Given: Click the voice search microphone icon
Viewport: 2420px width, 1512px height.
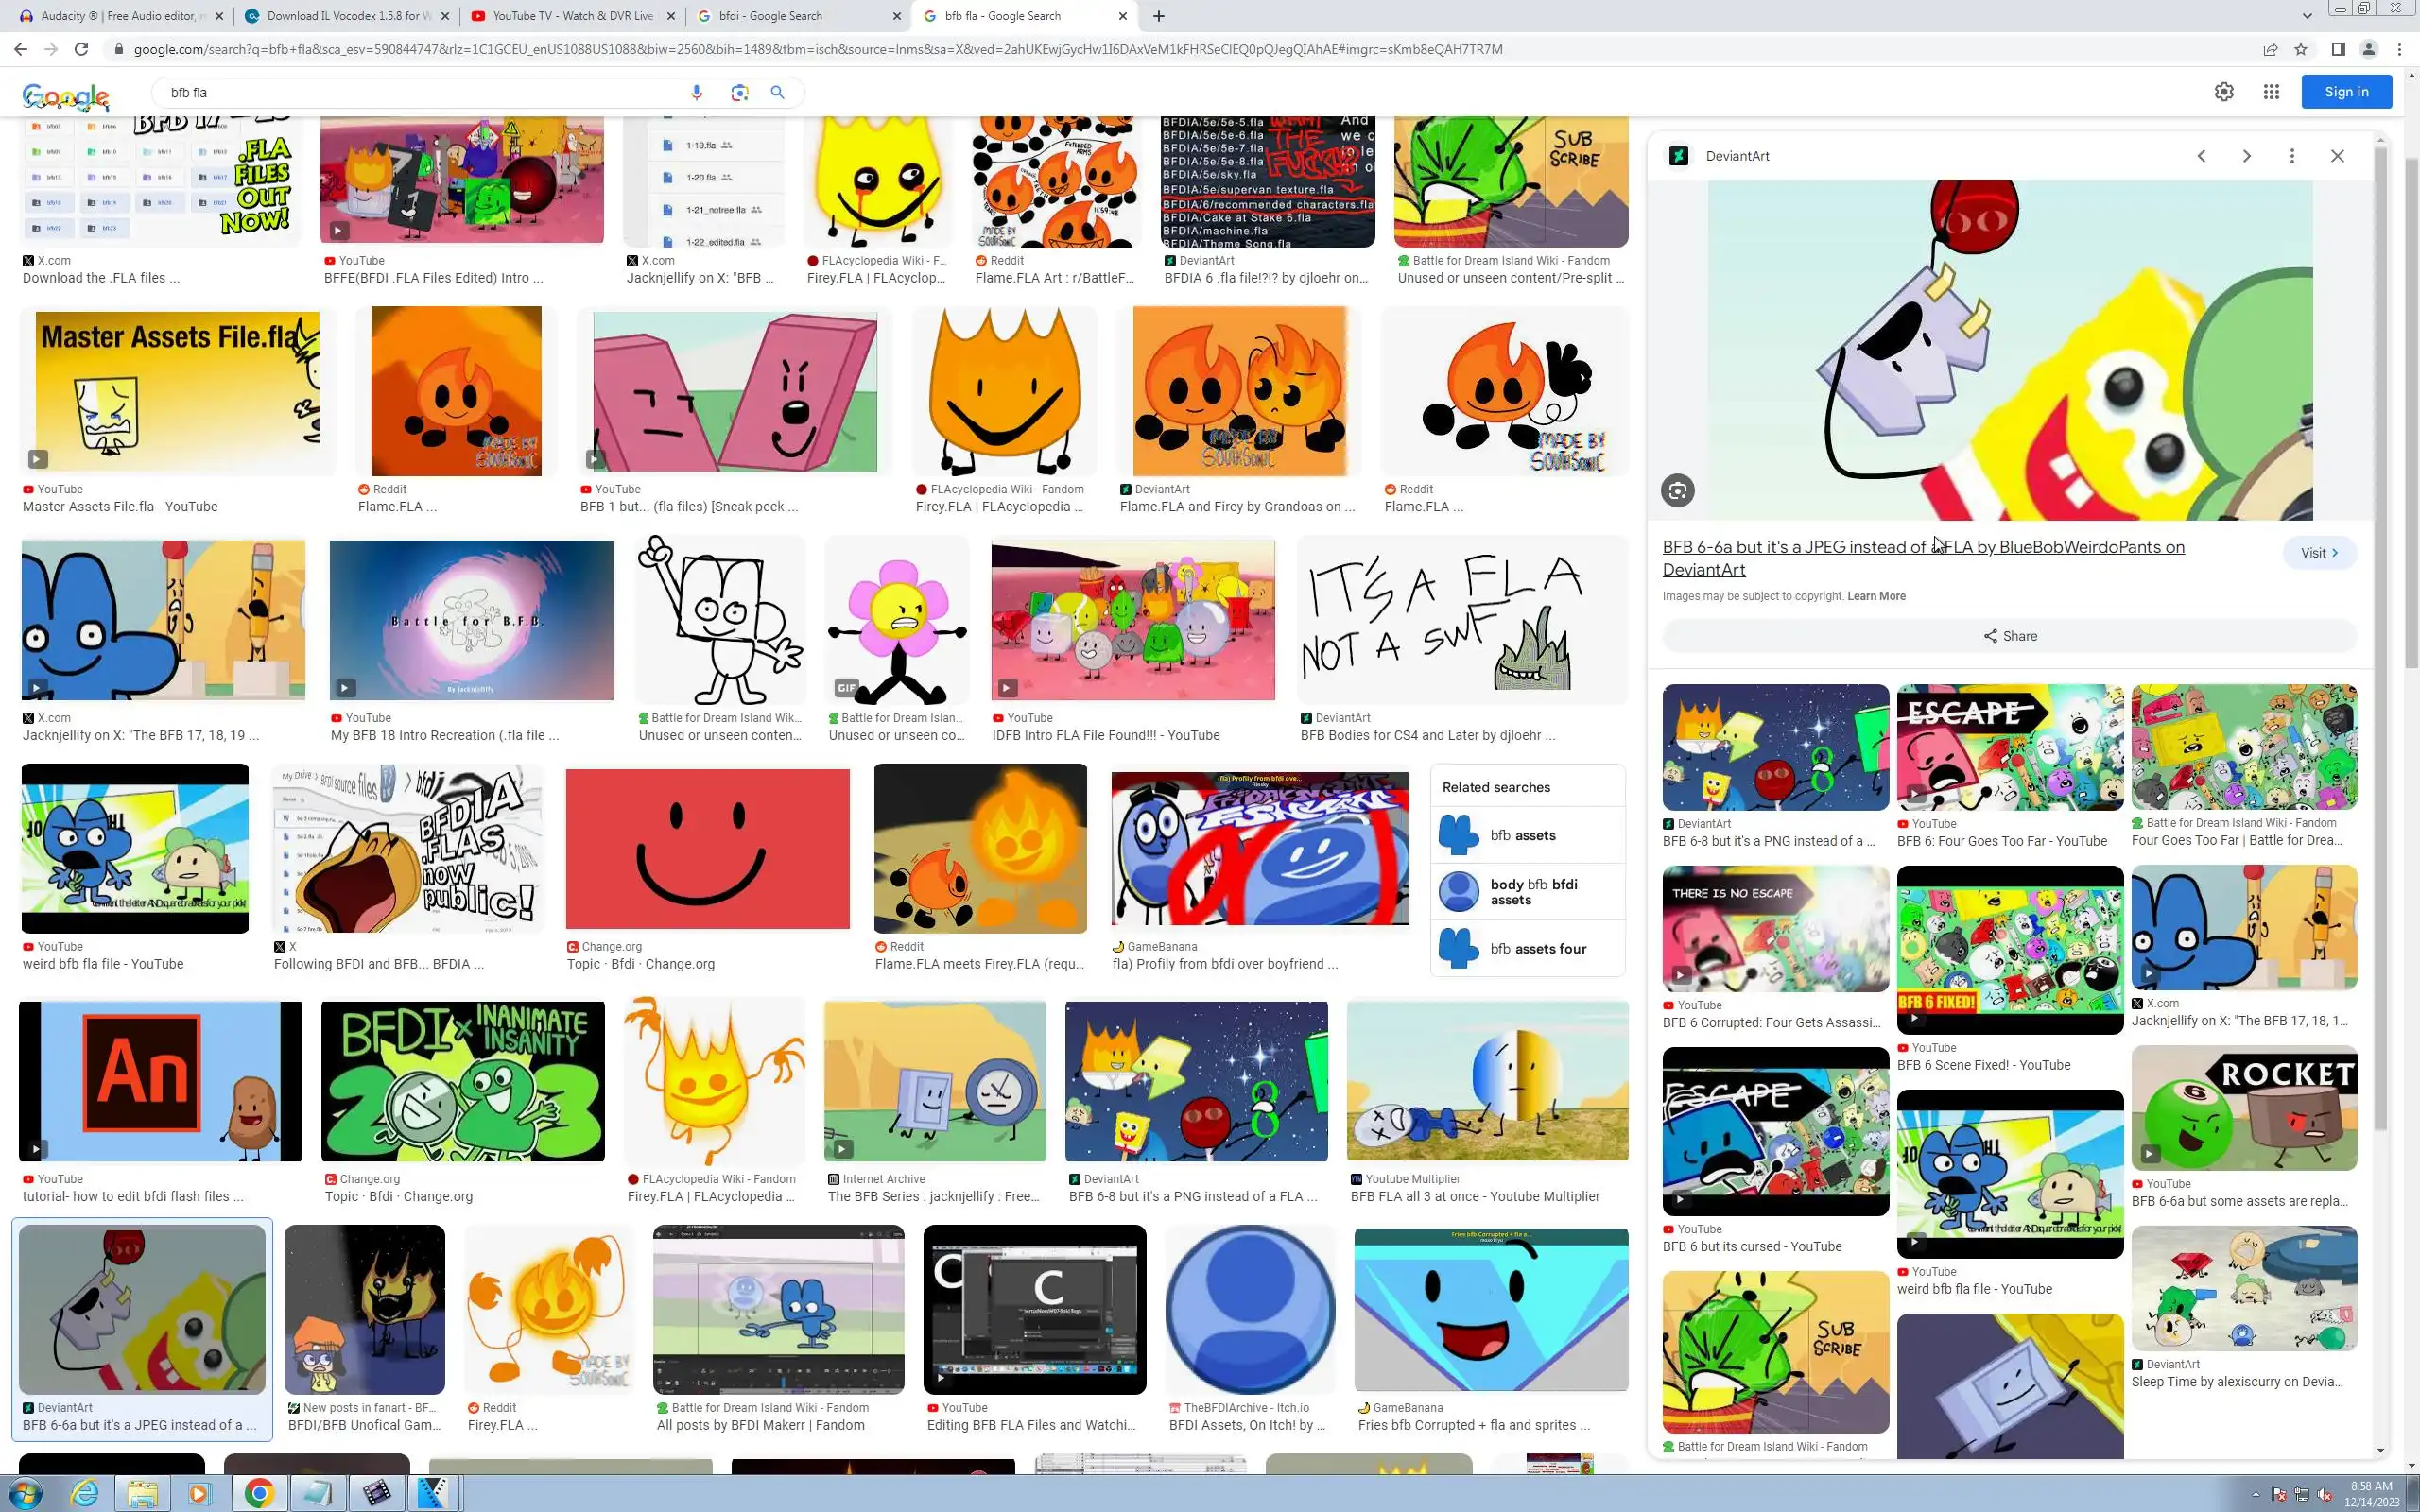Looking at the screenshot, I should point(696,92).
